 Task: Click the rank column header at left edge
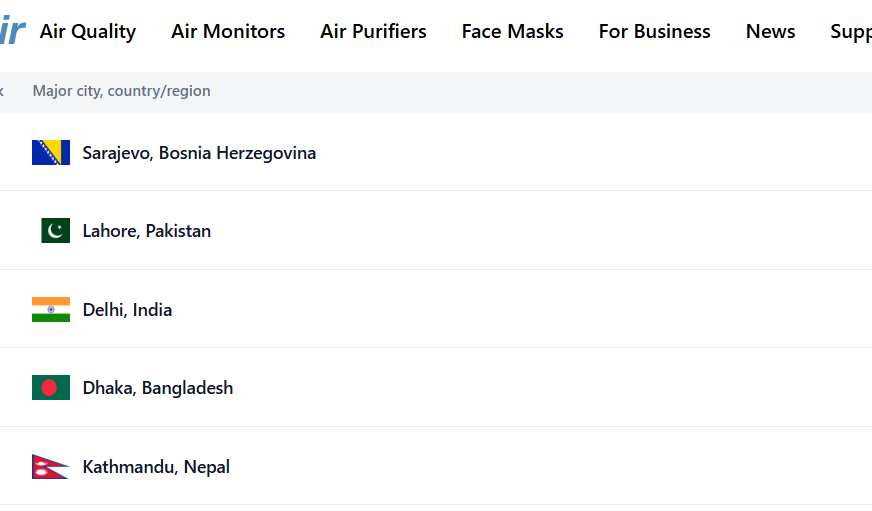click(x=2, y=91)
